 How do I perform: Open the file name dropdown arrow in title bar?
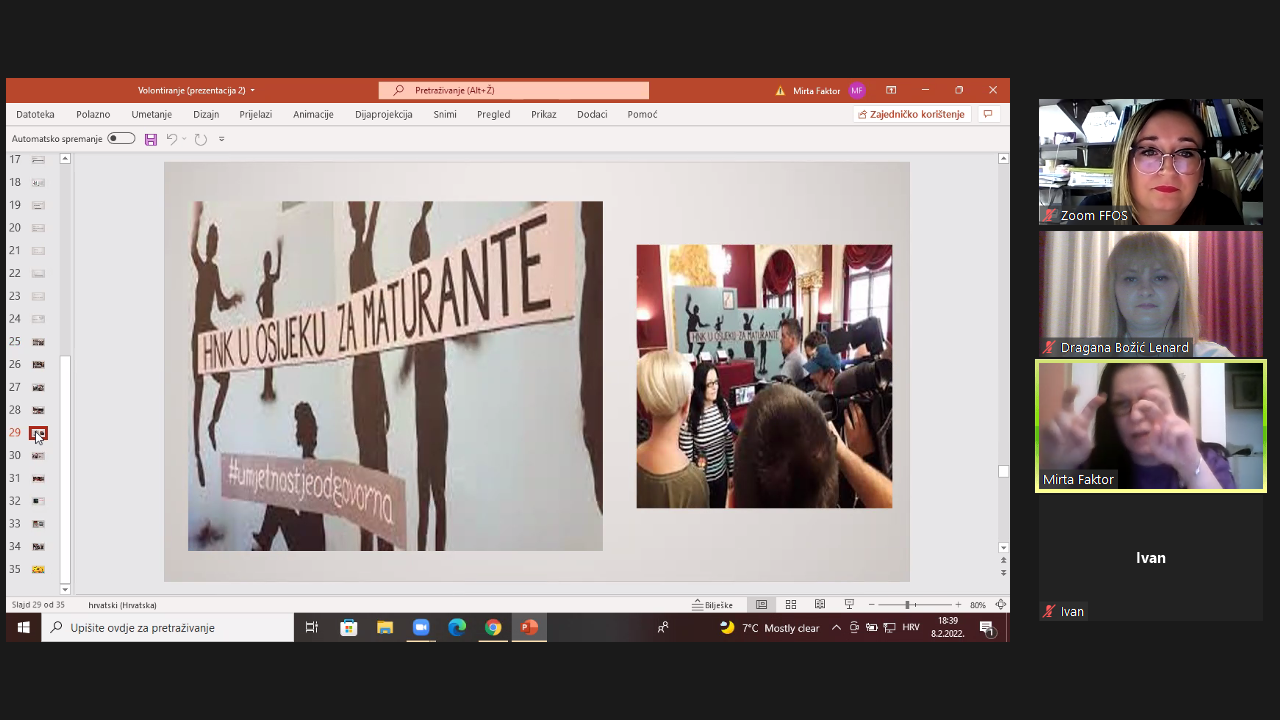tap(253, 91)
